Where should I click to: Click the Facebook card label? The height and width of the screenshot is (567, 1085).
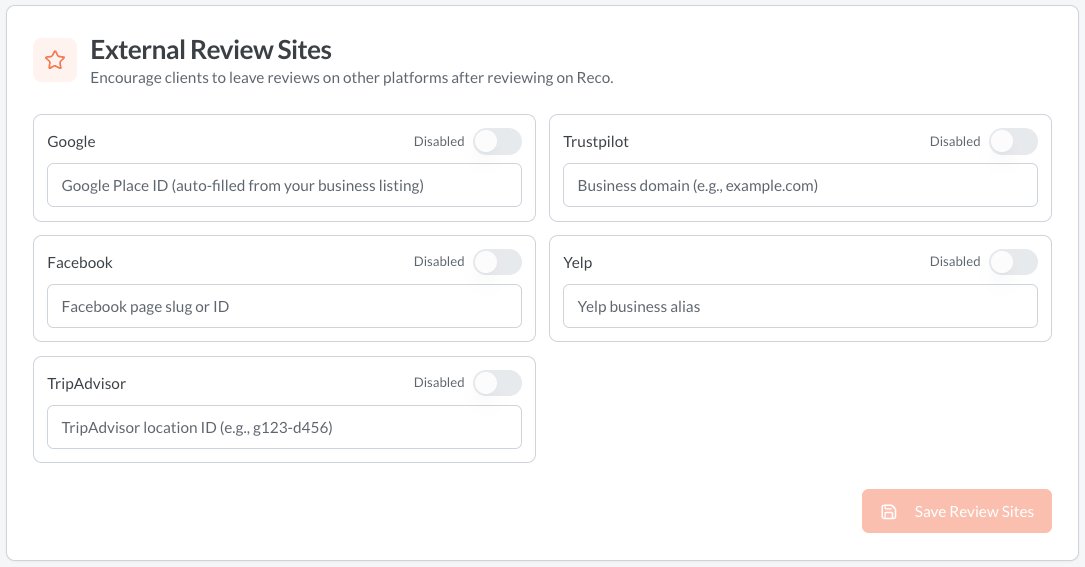(80, 262)
